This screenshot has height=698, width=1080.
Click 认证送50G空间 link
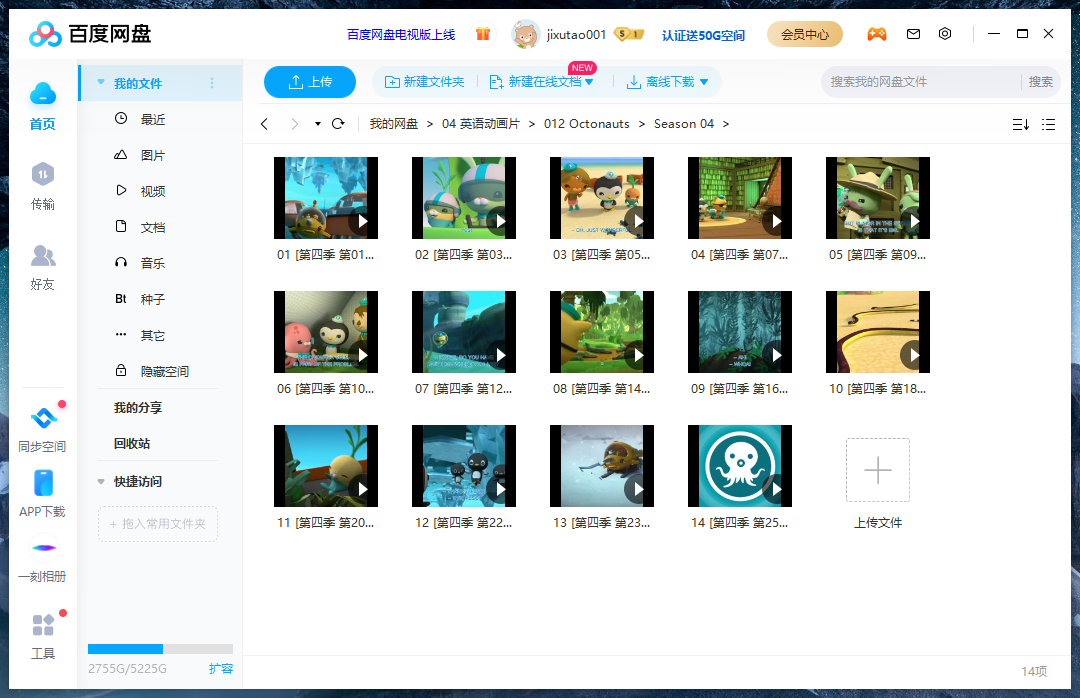[x=703, y=35]
